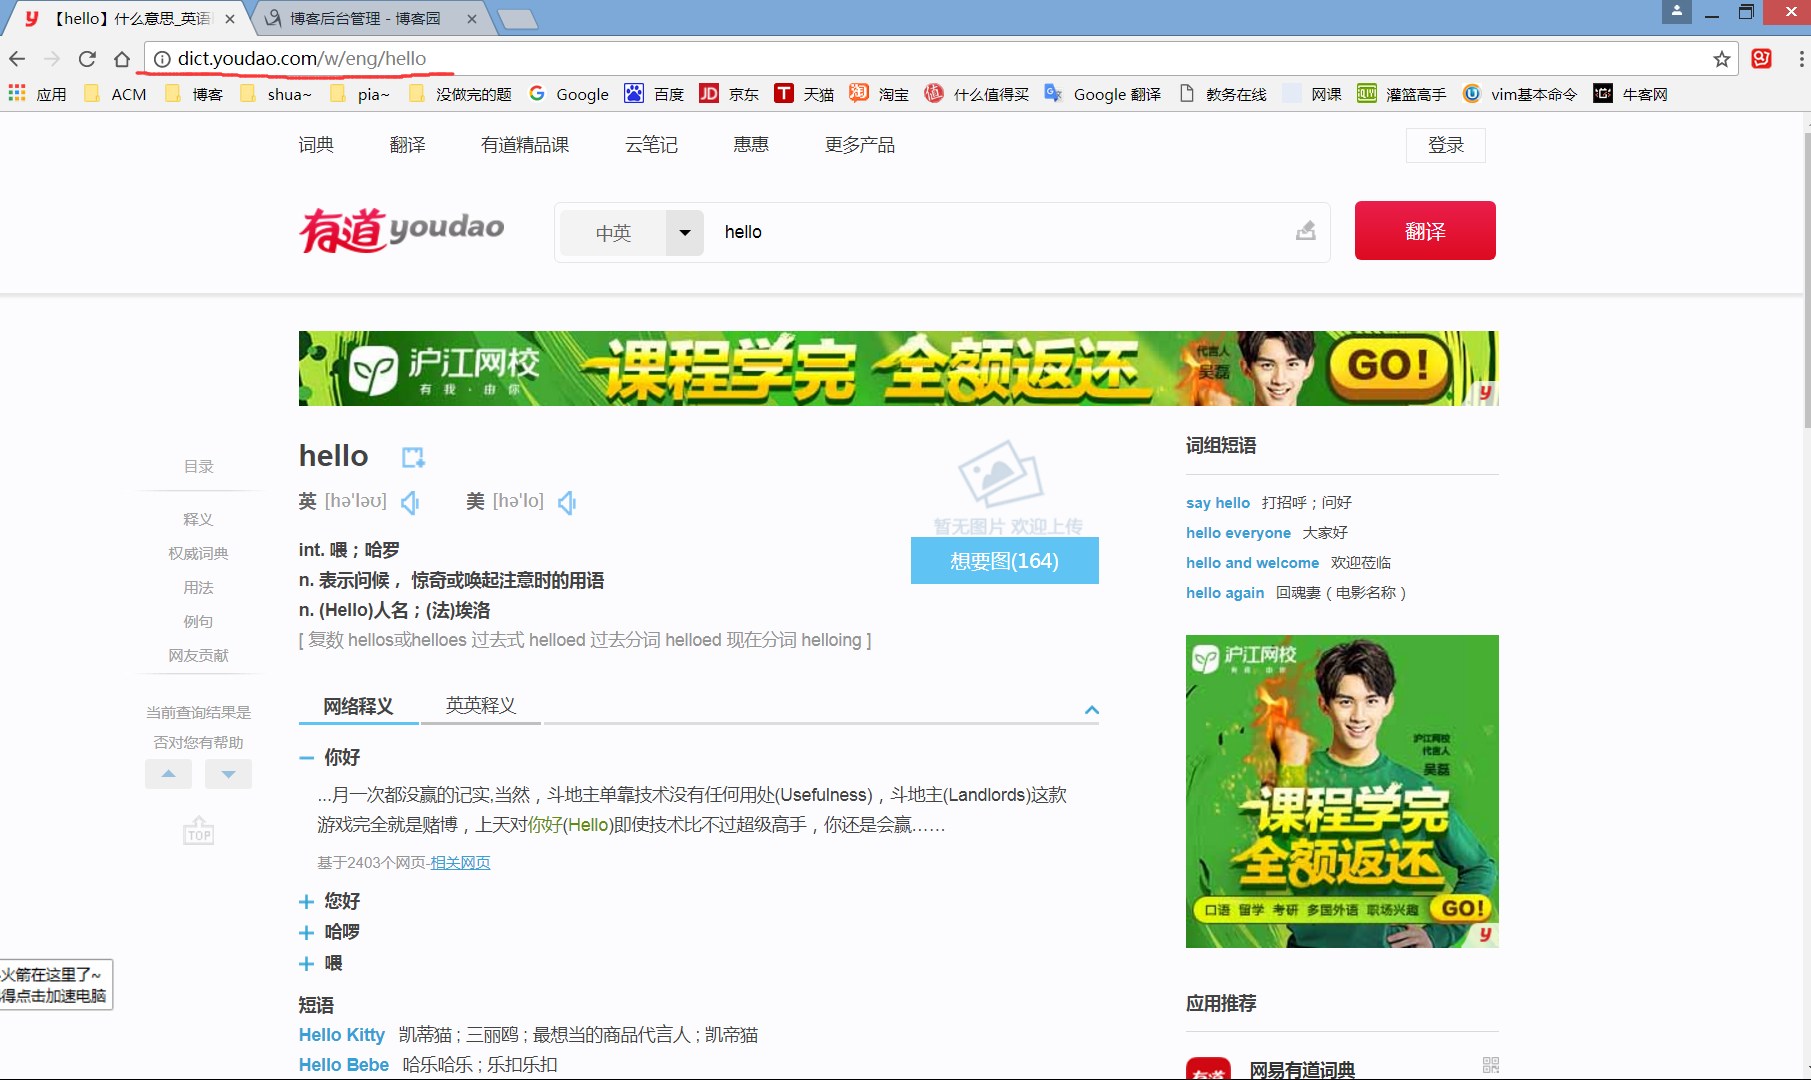Open the 词典 nav item
Image resolution: width=1811 pixels, height=1080 pixels.
316,145
